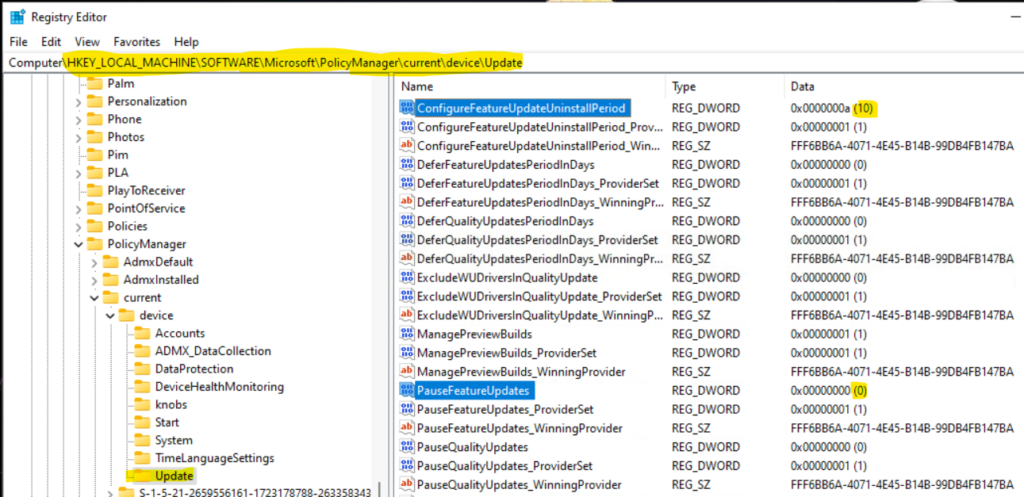The height and width of the screenshot is (497, 1024).
Task: Click the DWORD icon of PauseQualityUpdates
Action: click(x=407, y=447)
